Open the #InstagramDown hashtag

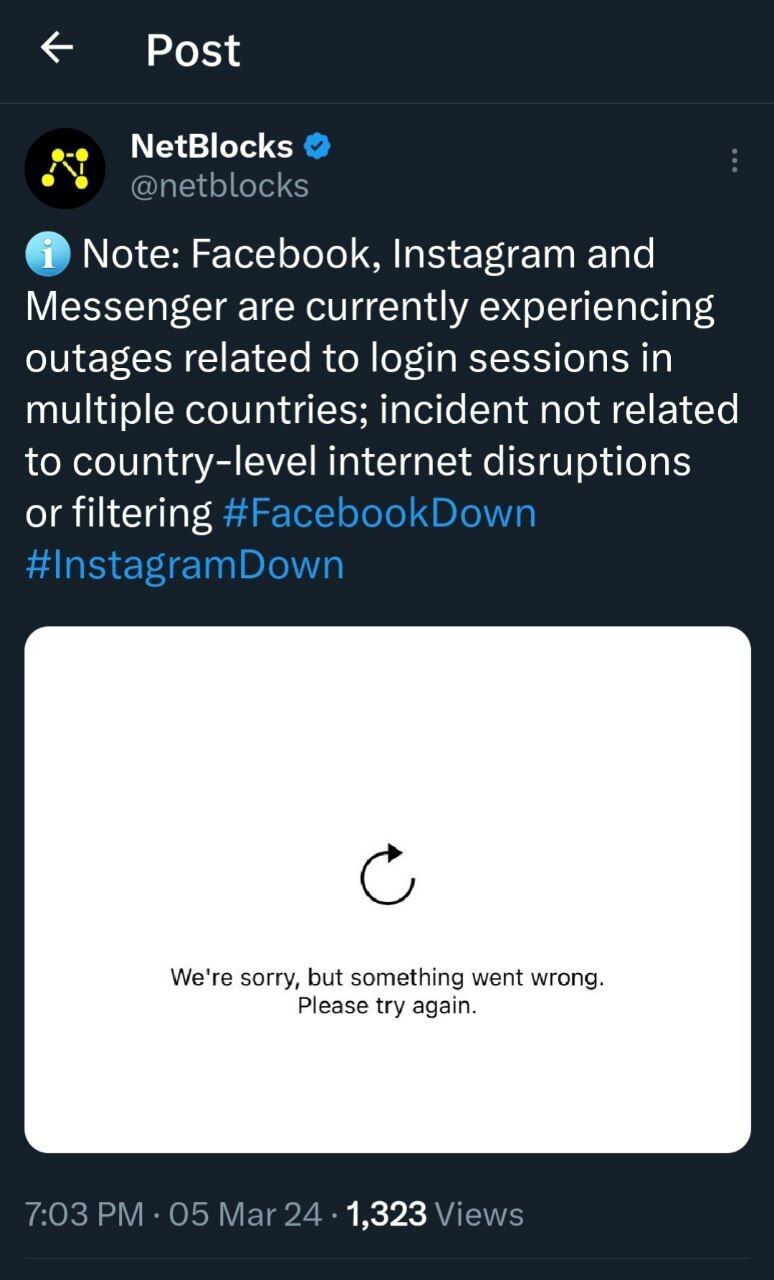[x=184, y=565]
